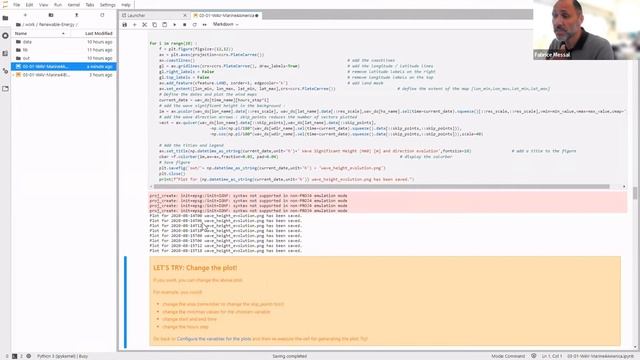Select the highlighted 03-01 notebook file
The image size is (640, 360).
(x=64, y=67)
